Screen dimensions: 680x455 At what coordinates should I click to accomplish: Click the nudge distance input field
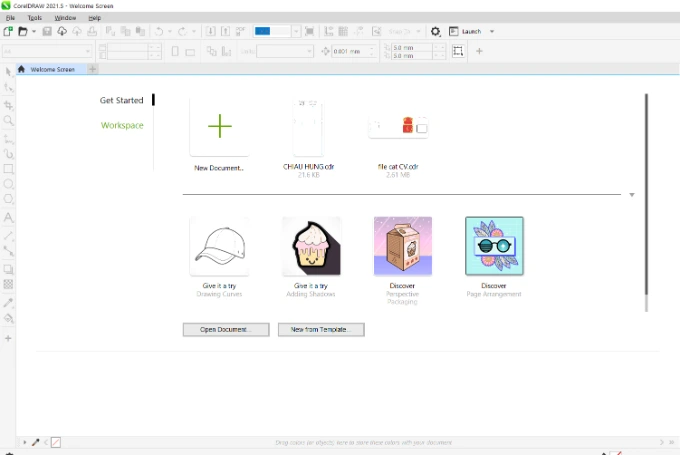click(x=350, y=51)
